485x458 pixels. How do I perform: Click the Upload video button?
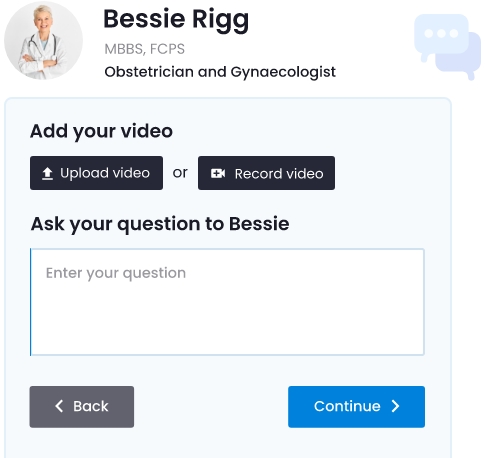[96, 173]
